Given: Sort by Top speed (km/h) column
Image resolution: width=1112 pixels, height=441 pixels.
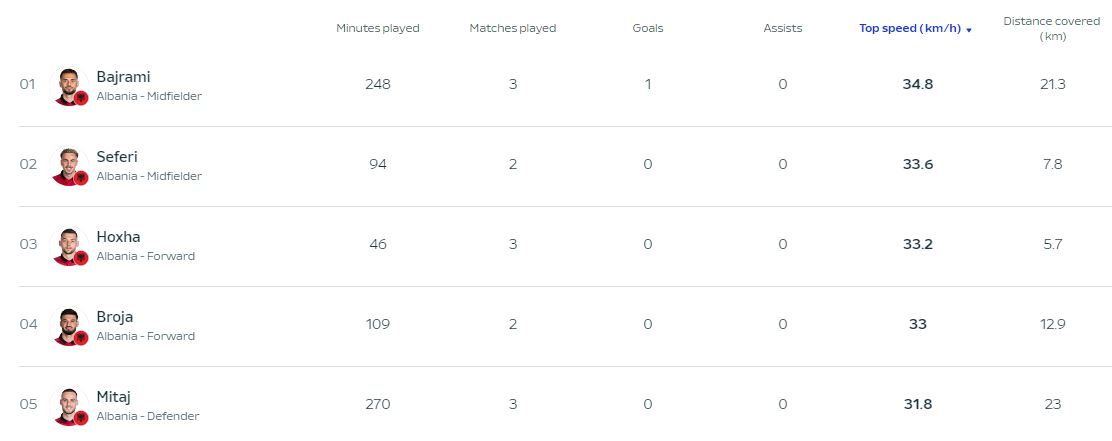Looking at the screenshot, I should [910, 28].
